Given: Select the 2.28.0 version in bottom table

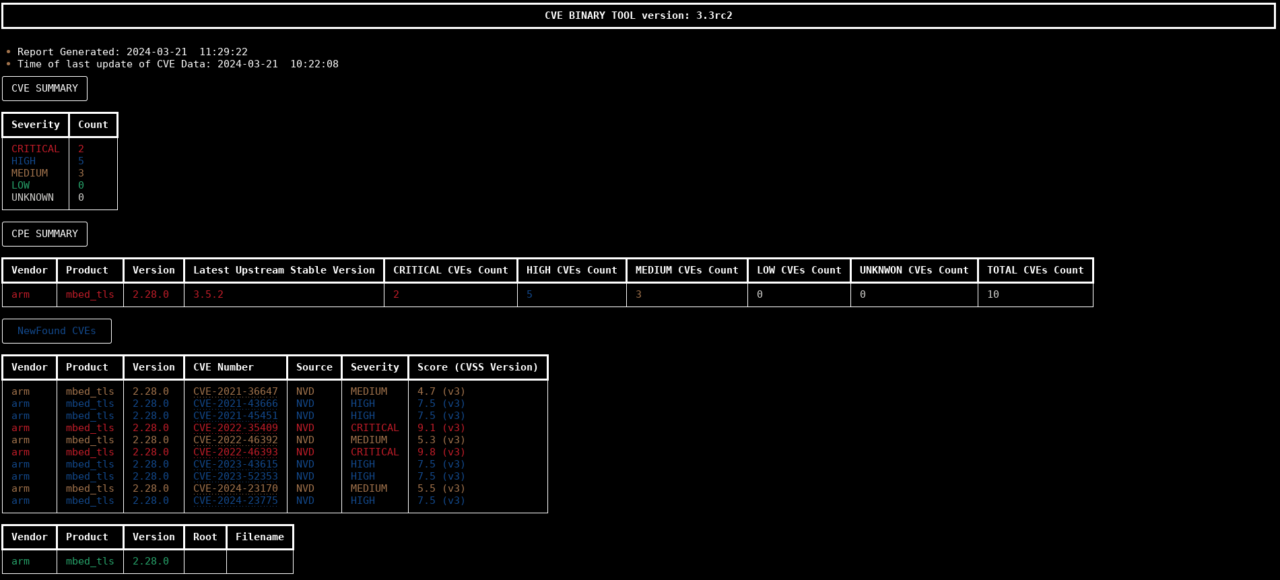Looking at the screenshot, I should pos(152,561).
